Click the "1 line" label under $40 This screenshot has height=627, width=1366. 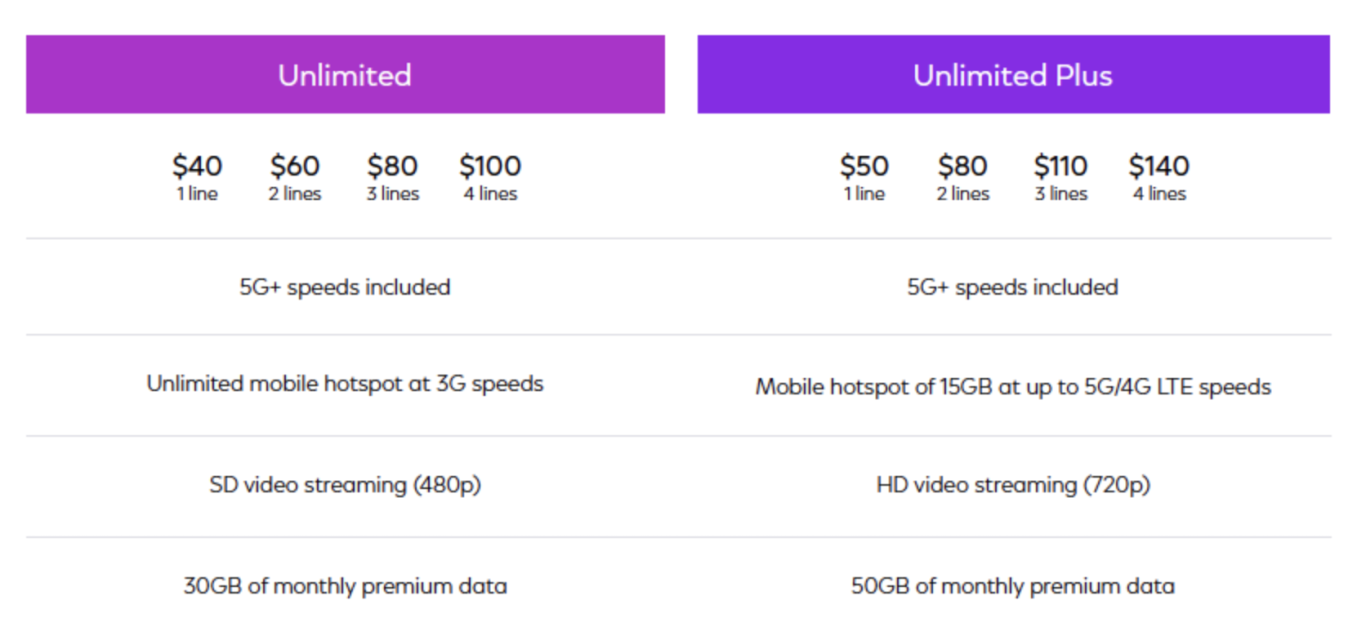pos(197,194)
